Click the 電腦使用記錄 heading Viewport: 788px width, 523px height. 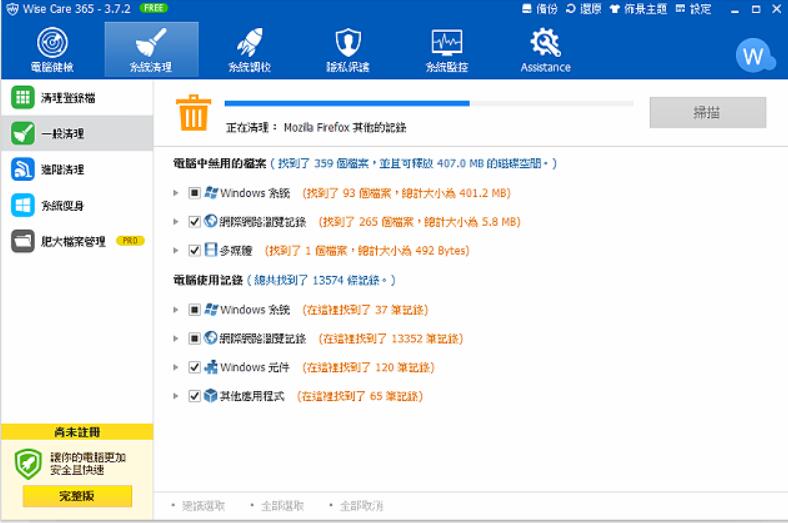click(x=208, y=280)
